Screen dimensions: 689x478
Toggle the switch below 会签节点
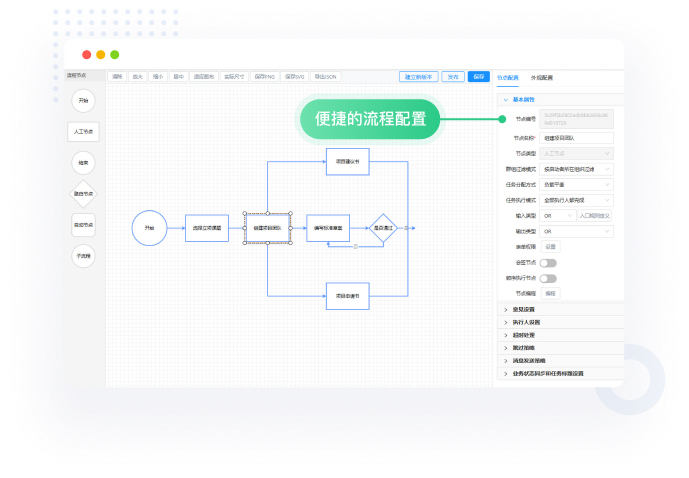pos(549,278)
